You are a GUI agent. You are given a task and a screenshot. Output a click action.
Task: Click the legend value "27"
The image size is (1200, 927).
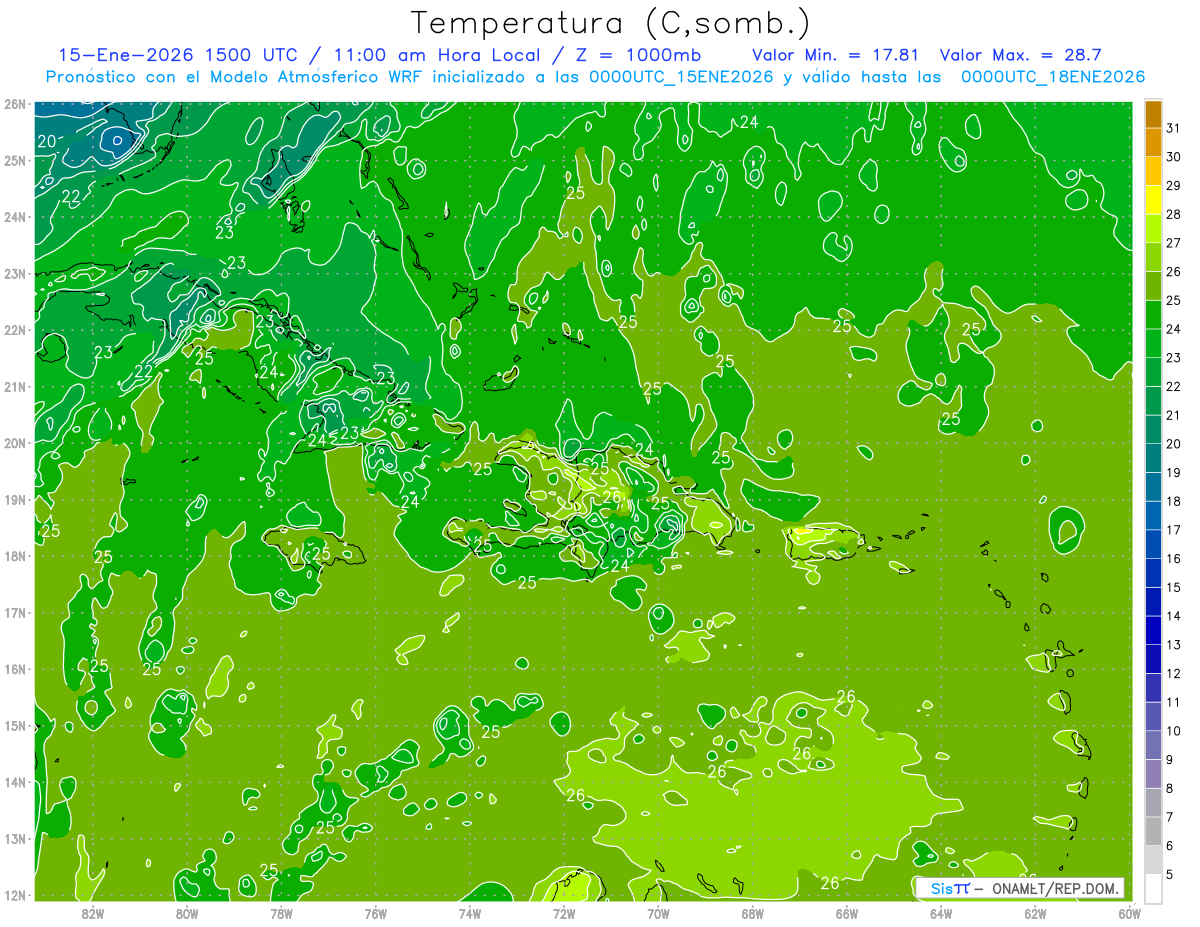tap(1173, 243)
